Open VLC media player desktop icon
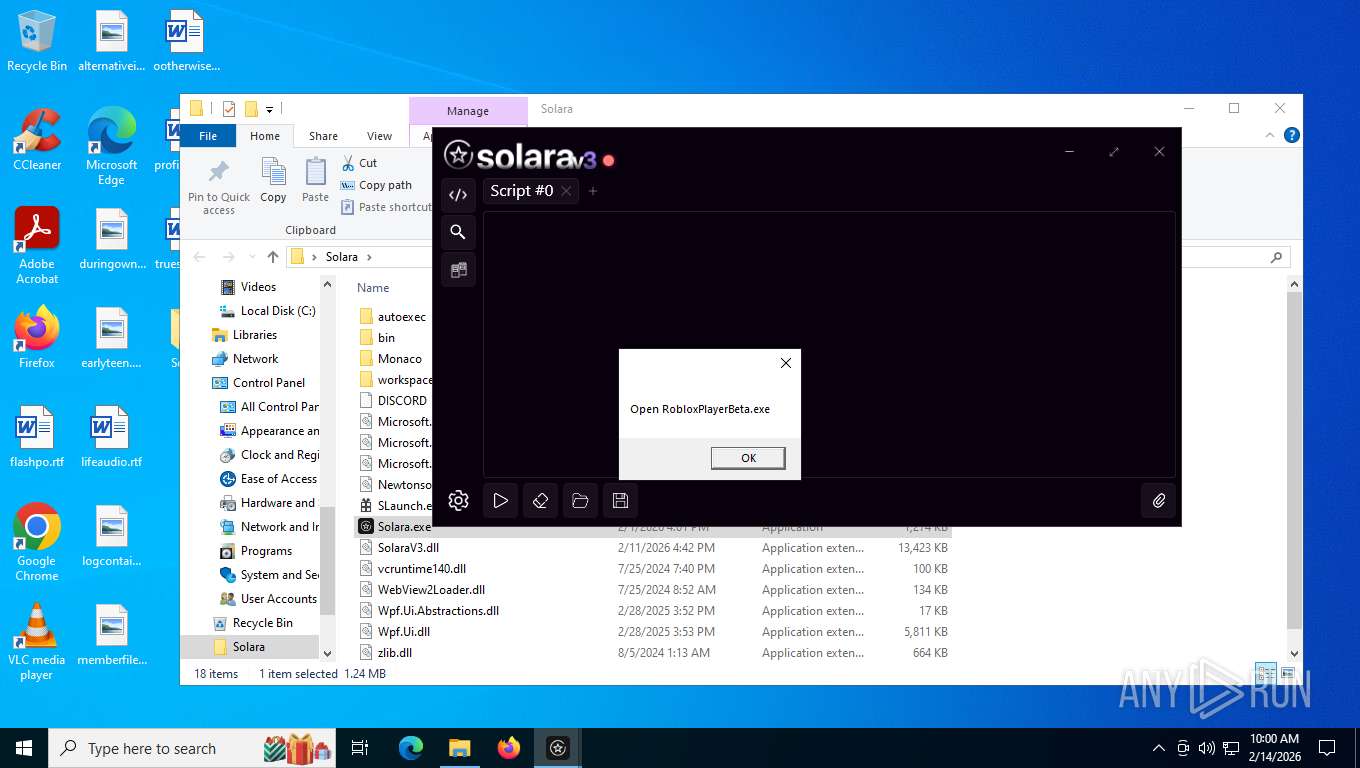The height and width of the screenshot is (768, 1360). [x=37, y=641]
